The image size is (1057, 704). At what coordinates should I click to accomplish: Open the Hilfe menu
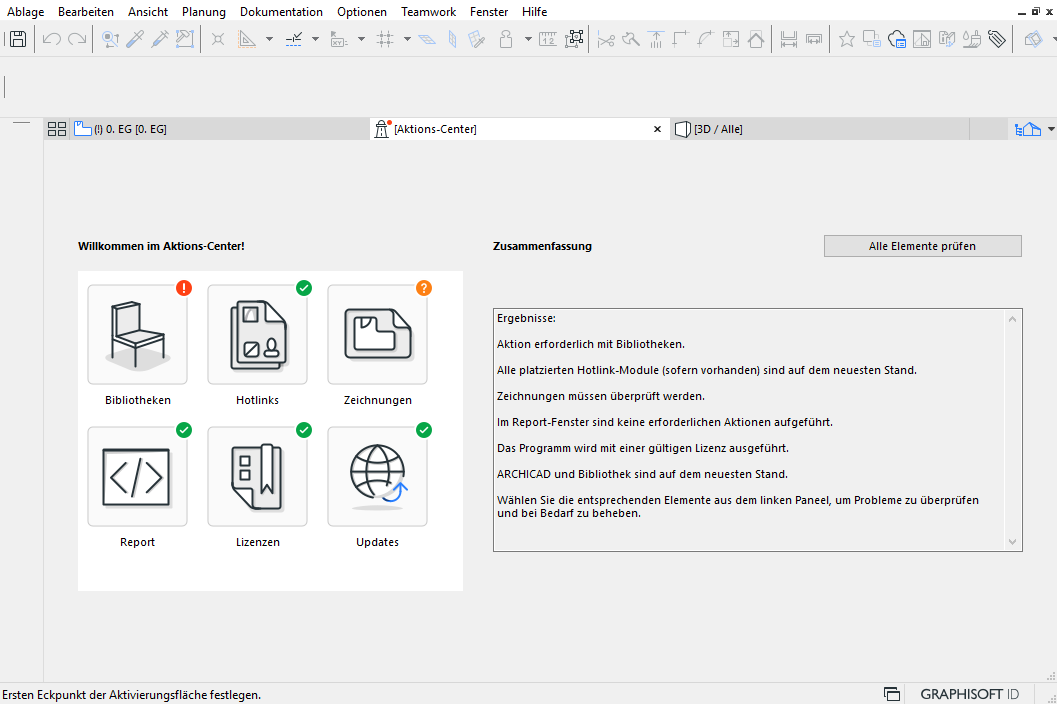[x=535, y=11]
